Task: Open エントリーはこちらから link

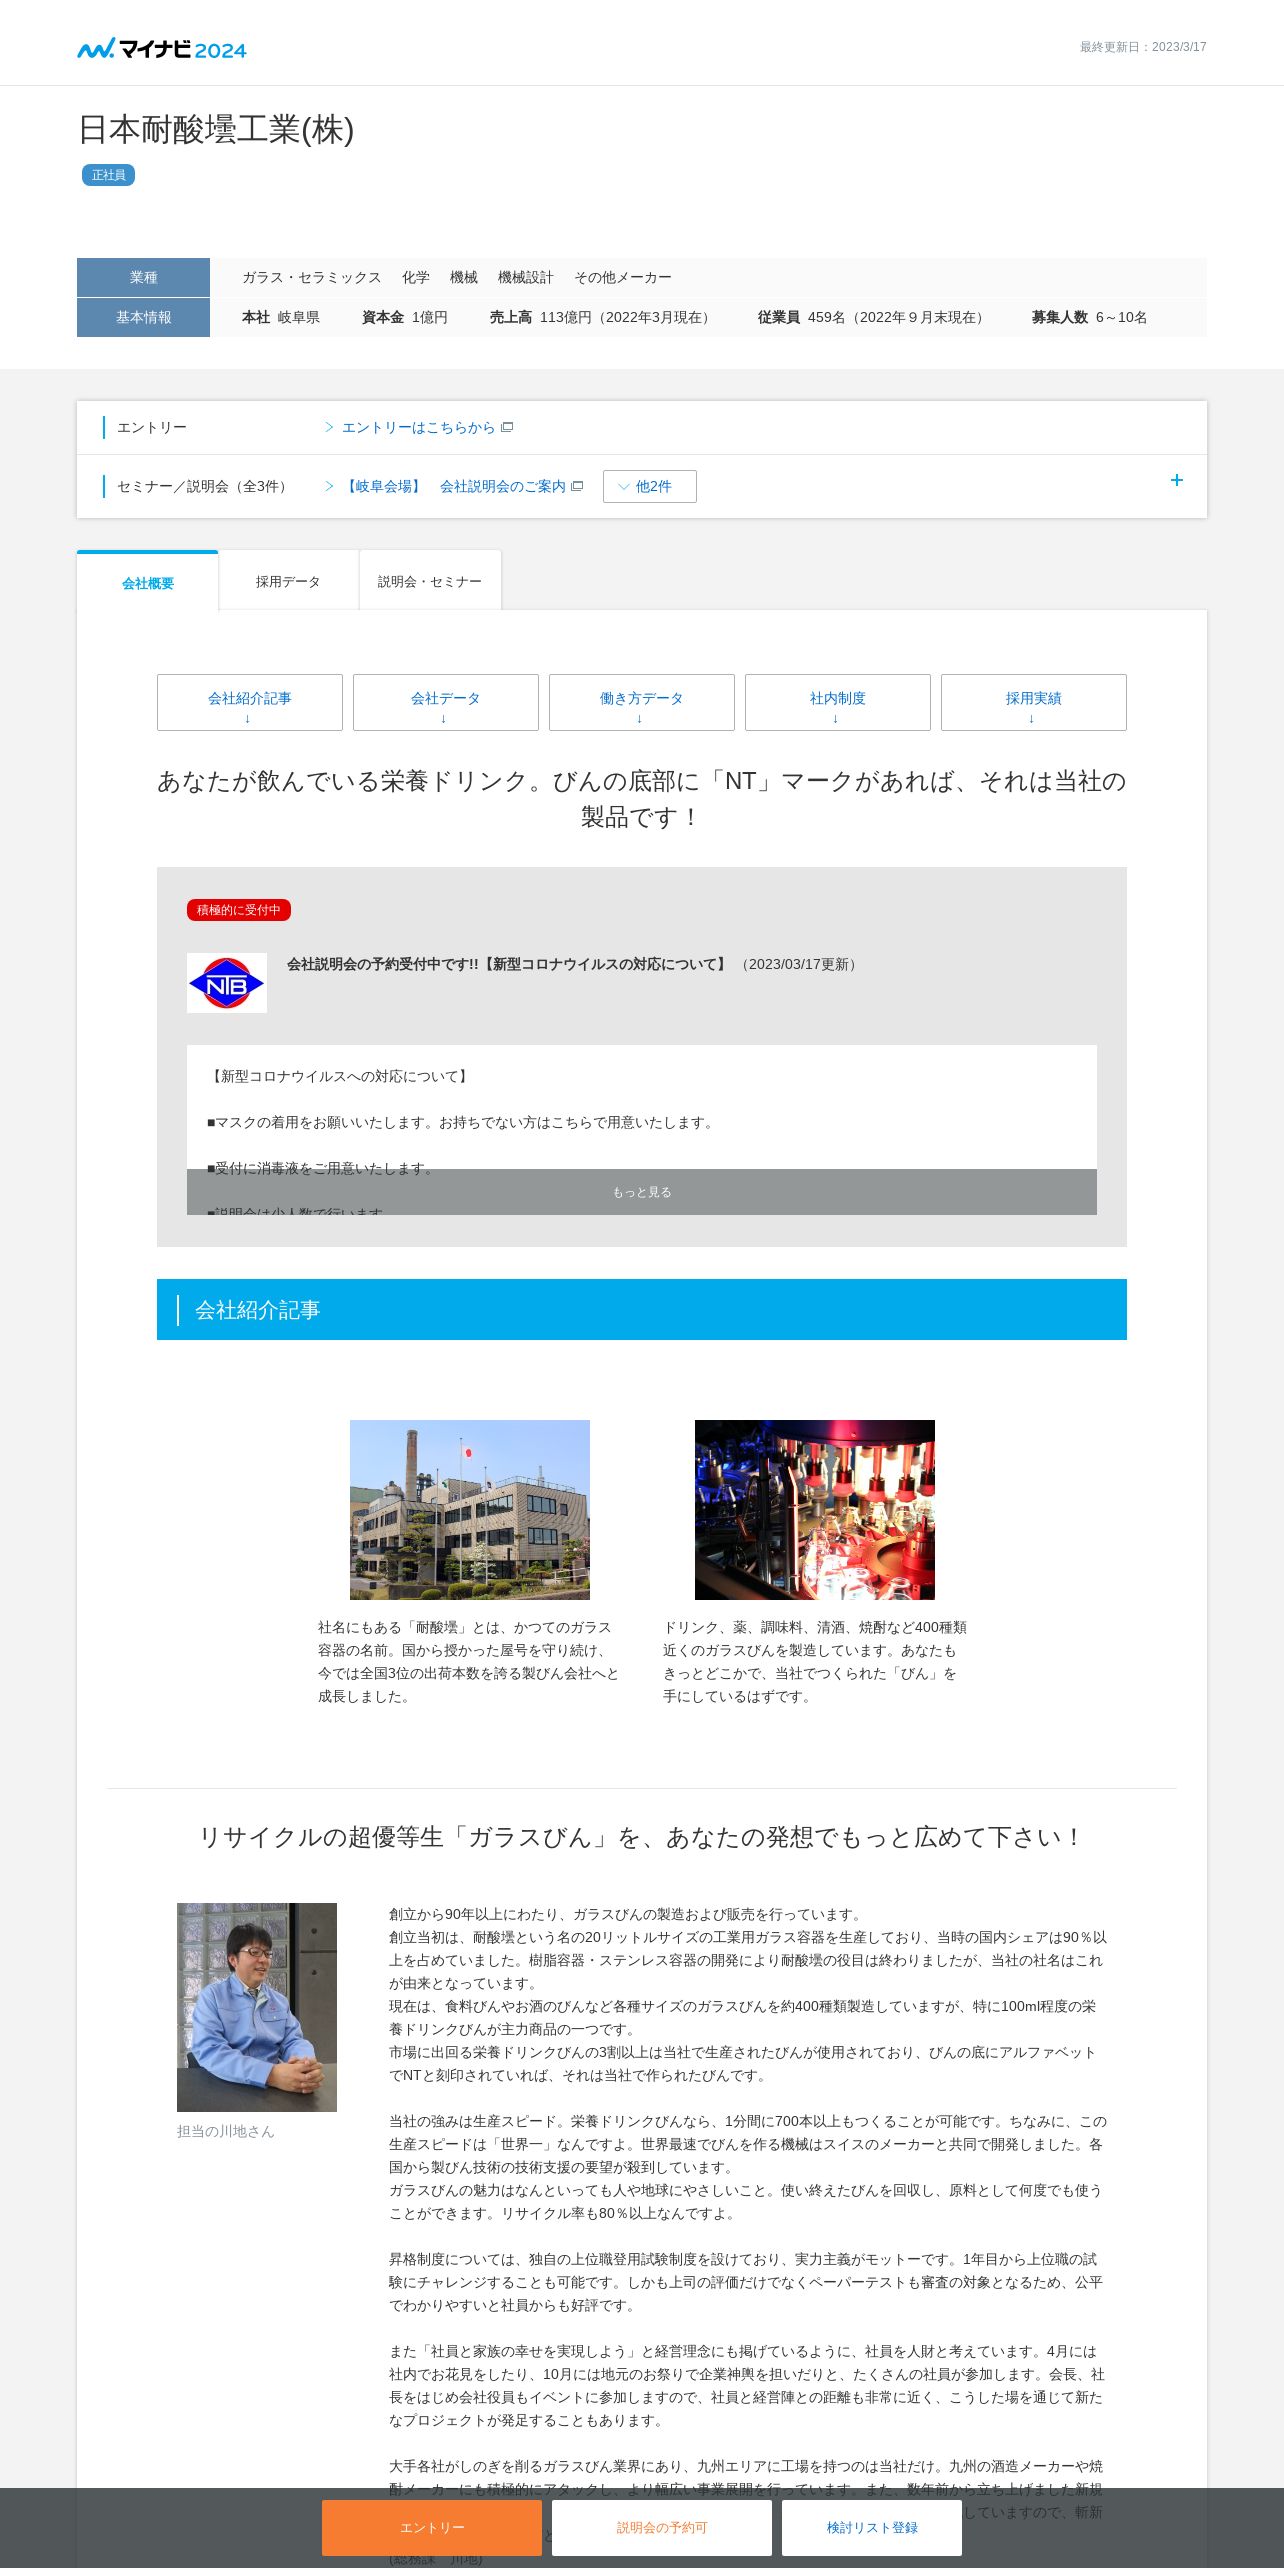Action: [418, 427]
